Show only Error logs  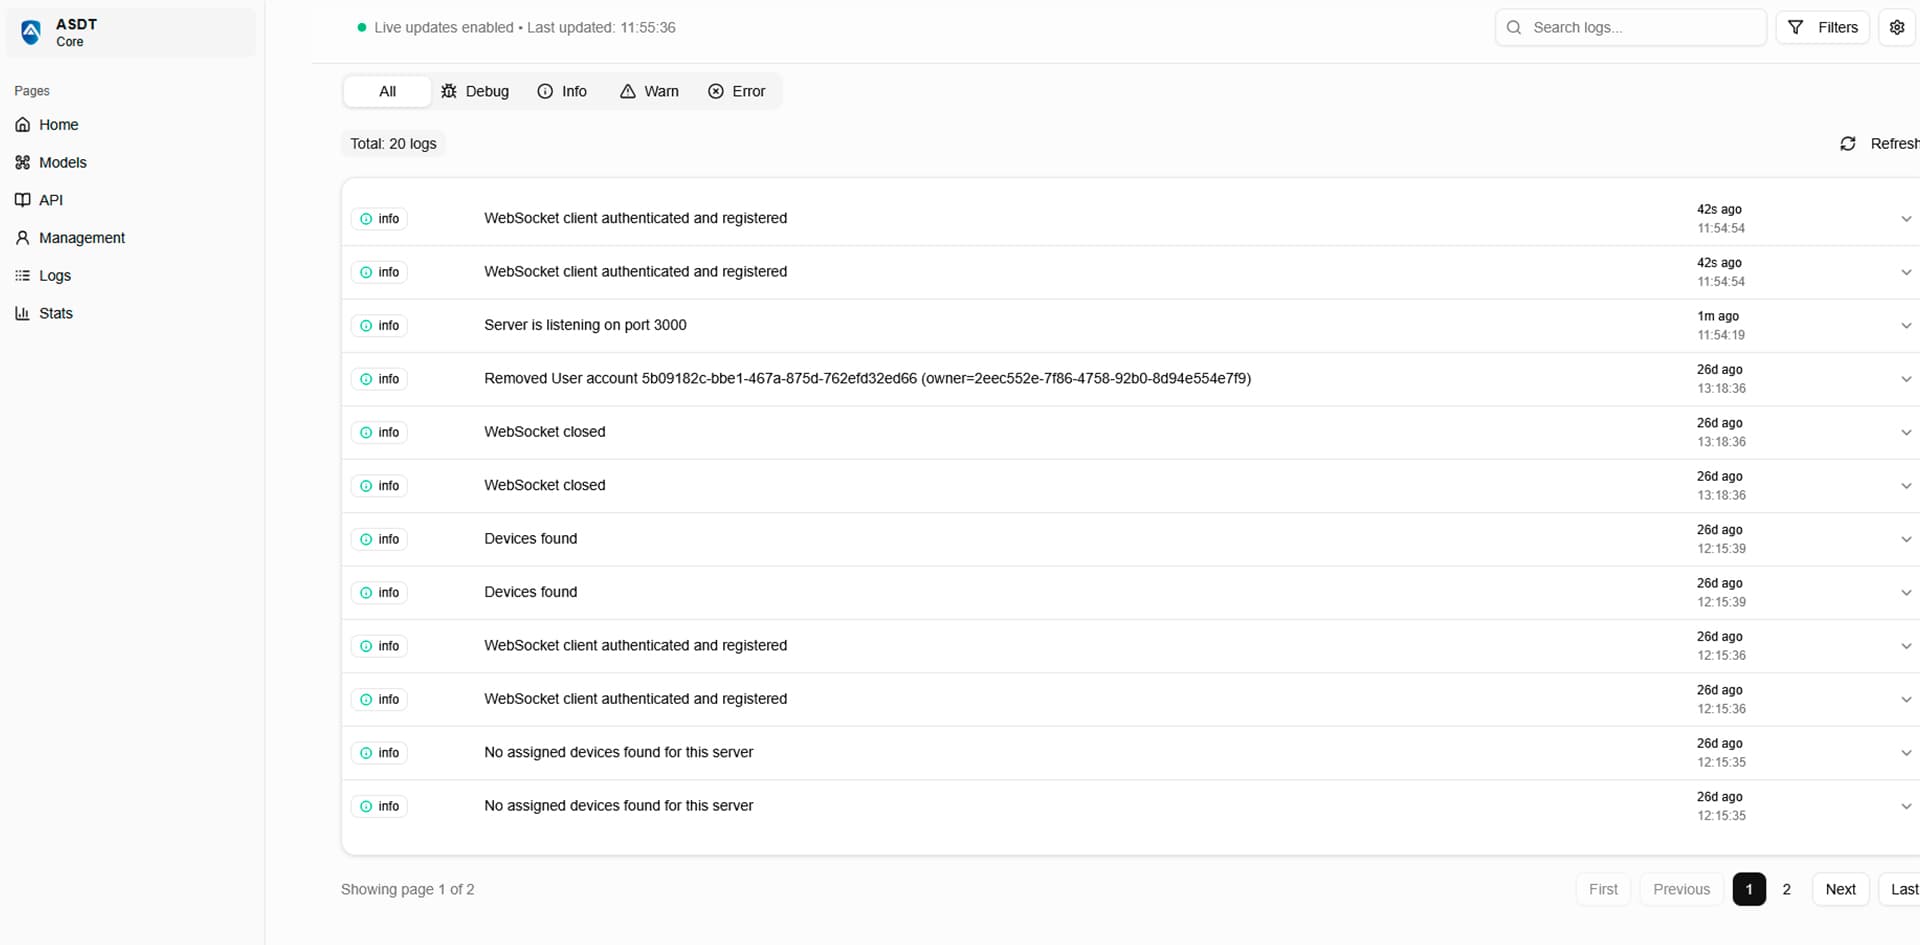(x=737, y=91)
